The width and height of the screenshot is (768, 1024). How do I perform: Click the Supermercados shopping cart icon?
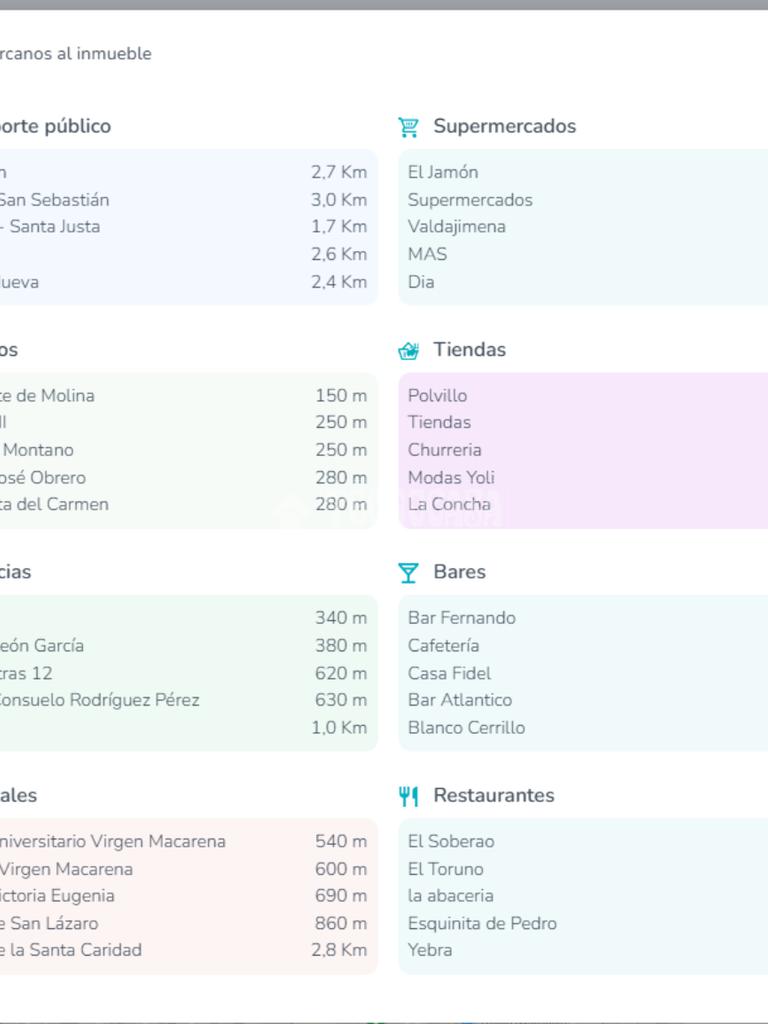[408, 127]
